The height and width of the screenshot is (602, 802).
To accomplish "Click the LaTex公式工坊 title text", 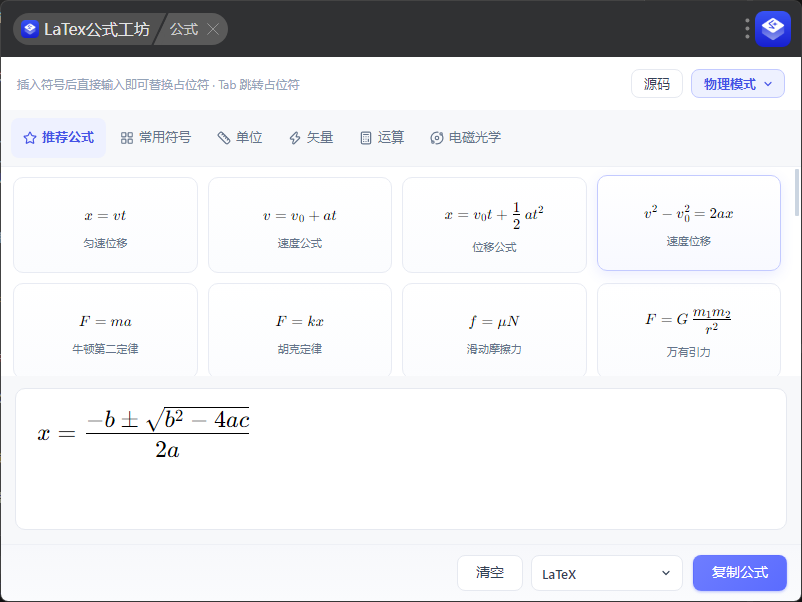I will click(x=97, y=30).
